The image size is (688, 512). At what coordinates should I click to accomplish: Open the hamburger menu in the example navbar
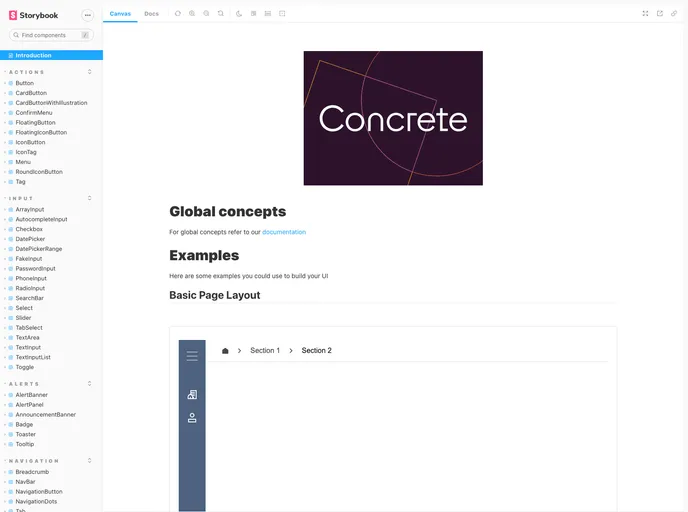(192, 356)
